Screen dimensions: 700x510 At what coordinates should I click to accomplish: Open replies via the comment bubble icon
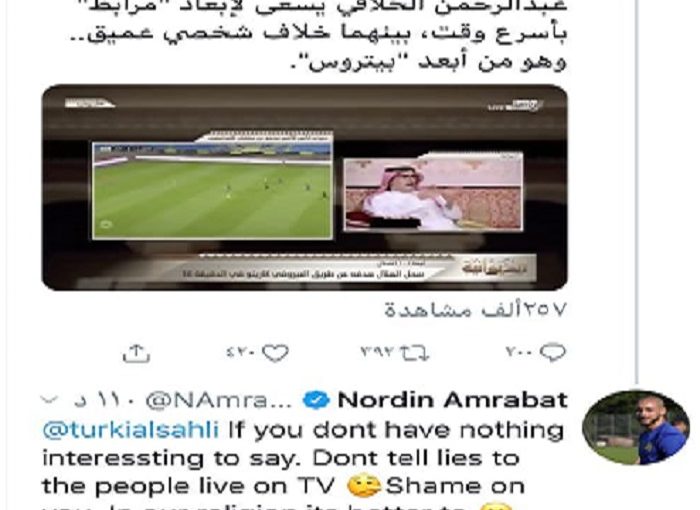tap(553, 353)
